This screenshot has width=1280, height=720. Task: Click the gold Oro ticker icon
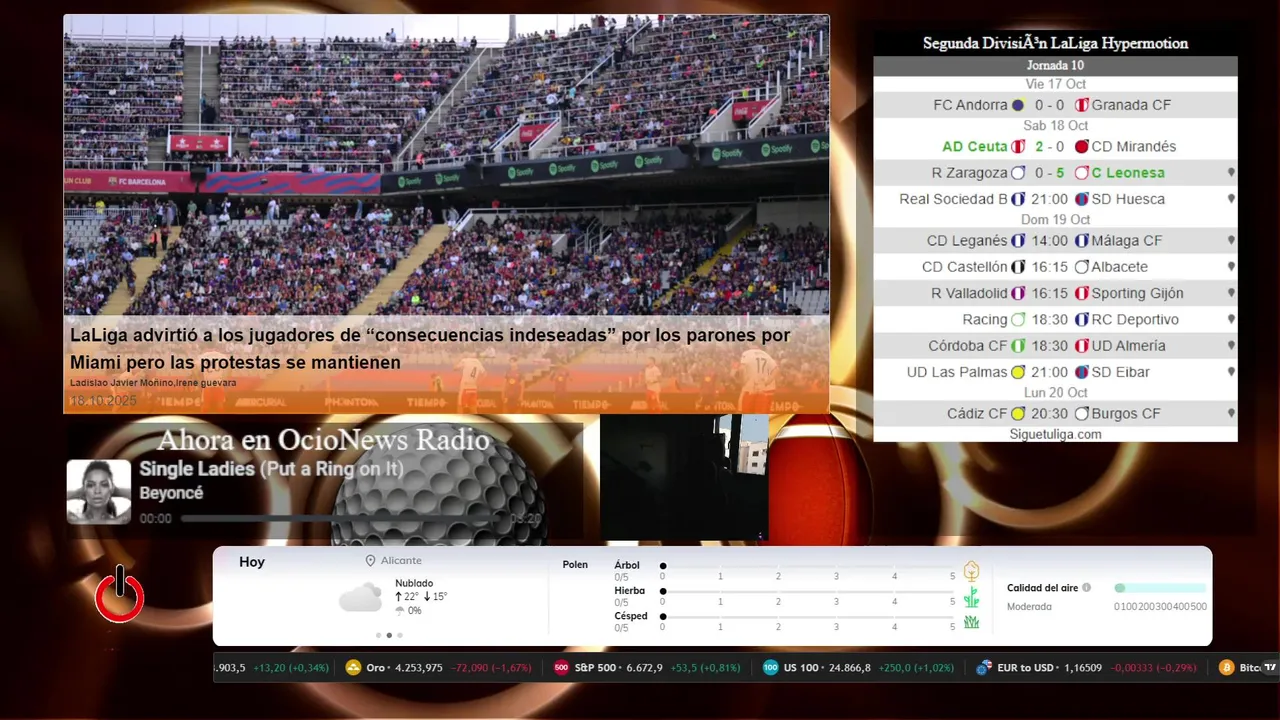click(353, 668)
